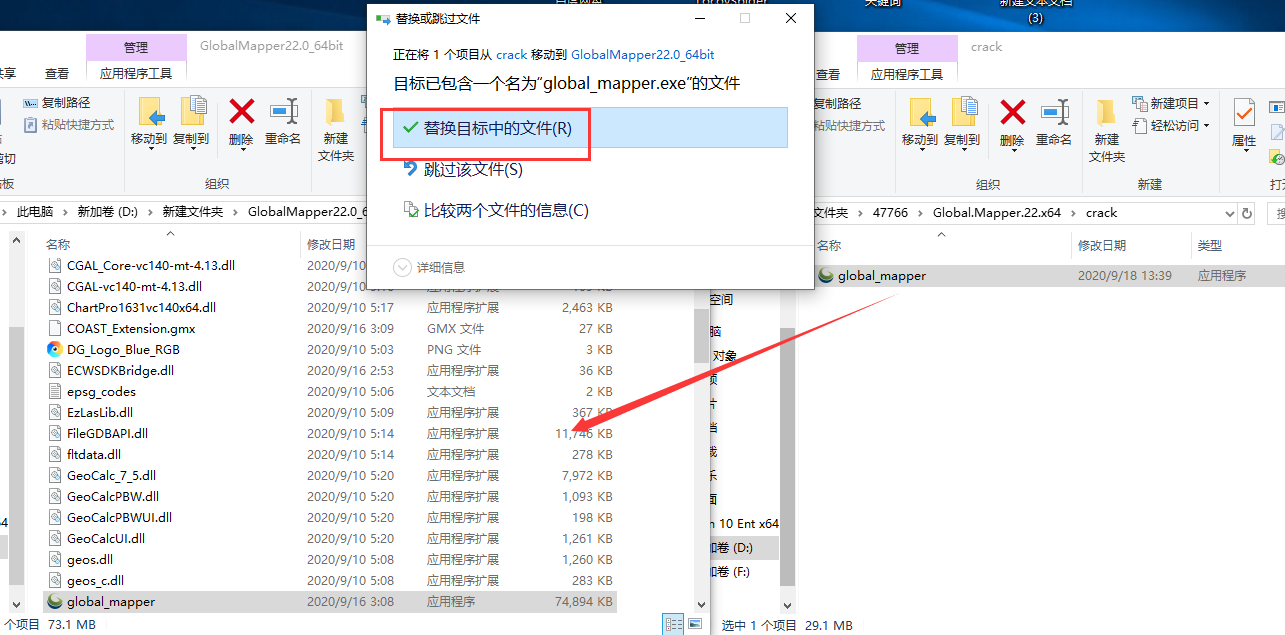The width and height of the screenshot is (1285, 635).
Task: Select ECWSDKBridge.dll file
Action: tap(120, 370)
